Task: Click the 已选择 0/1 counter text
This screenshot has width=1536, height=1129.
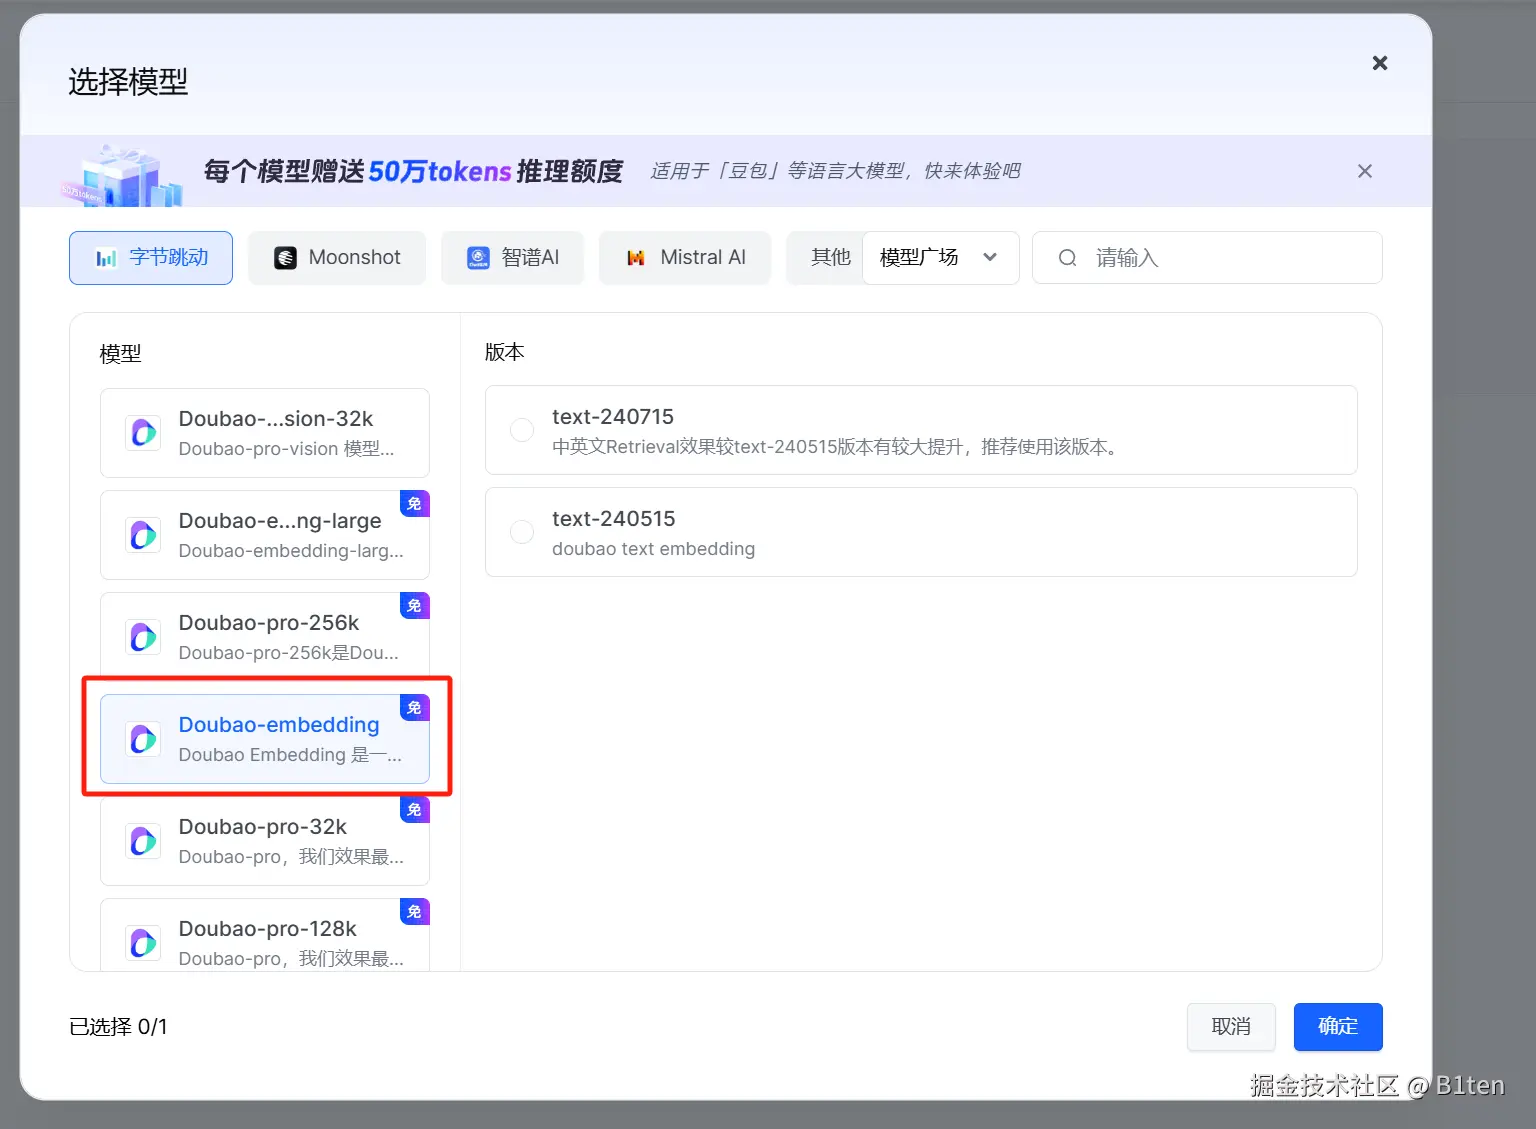Action: pos(118,1027)
